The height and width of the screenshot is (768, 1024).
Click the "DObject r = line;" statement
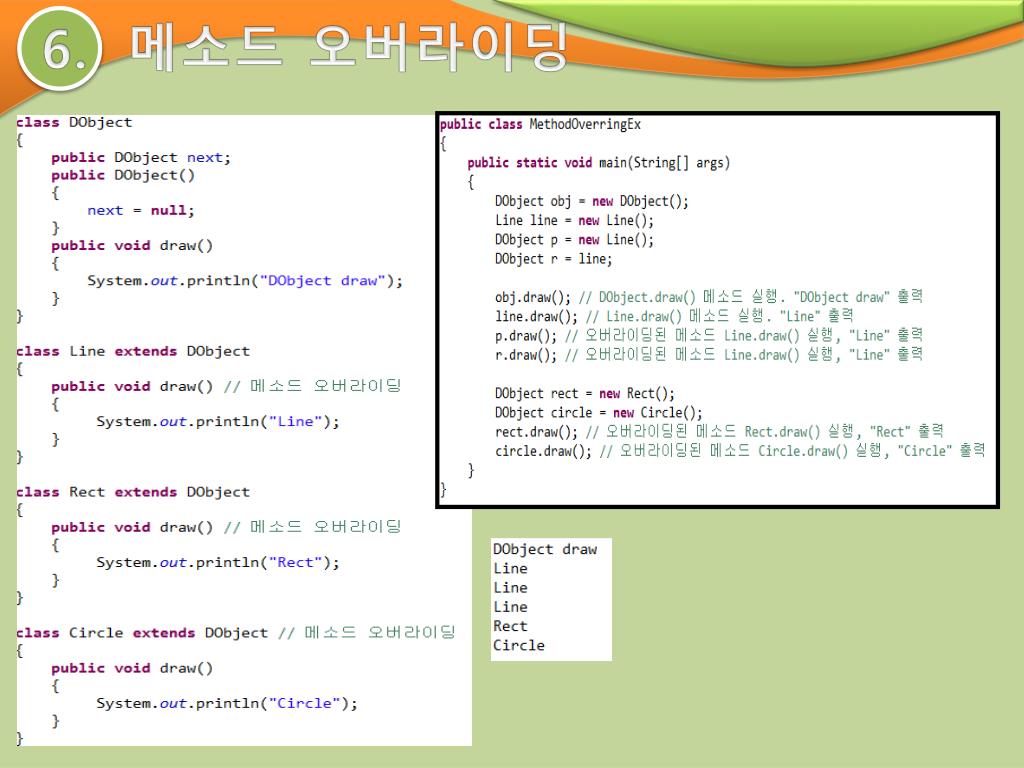tap(554, 259)
